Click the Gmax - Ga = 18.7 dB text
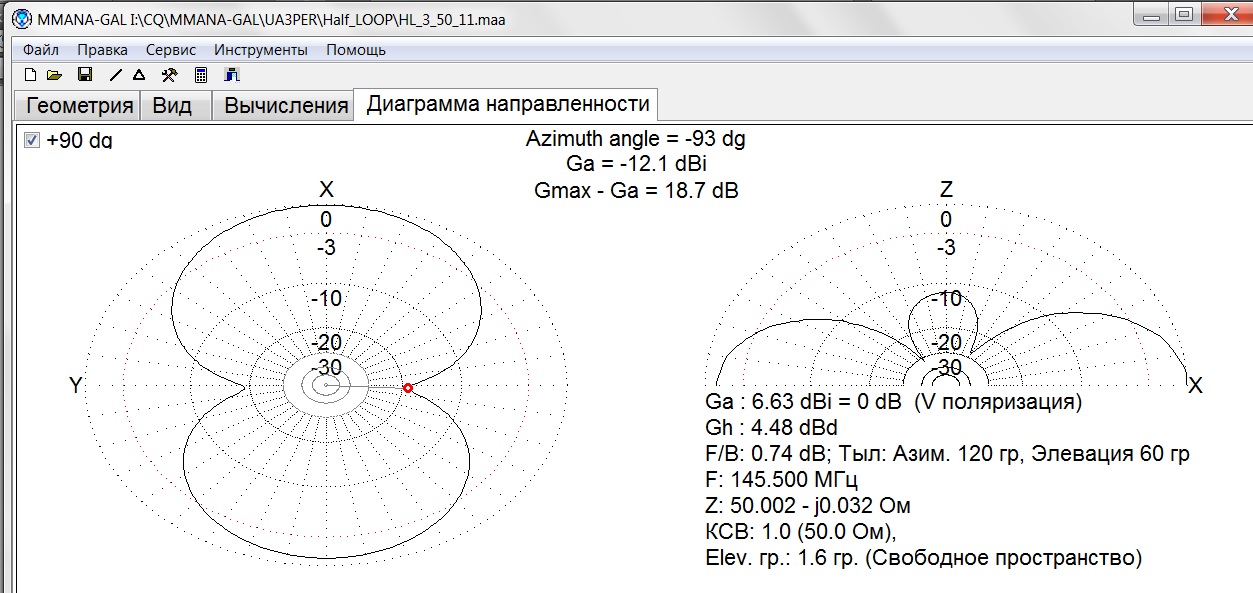Viewport: 1253px width, 593px height. 636,190
